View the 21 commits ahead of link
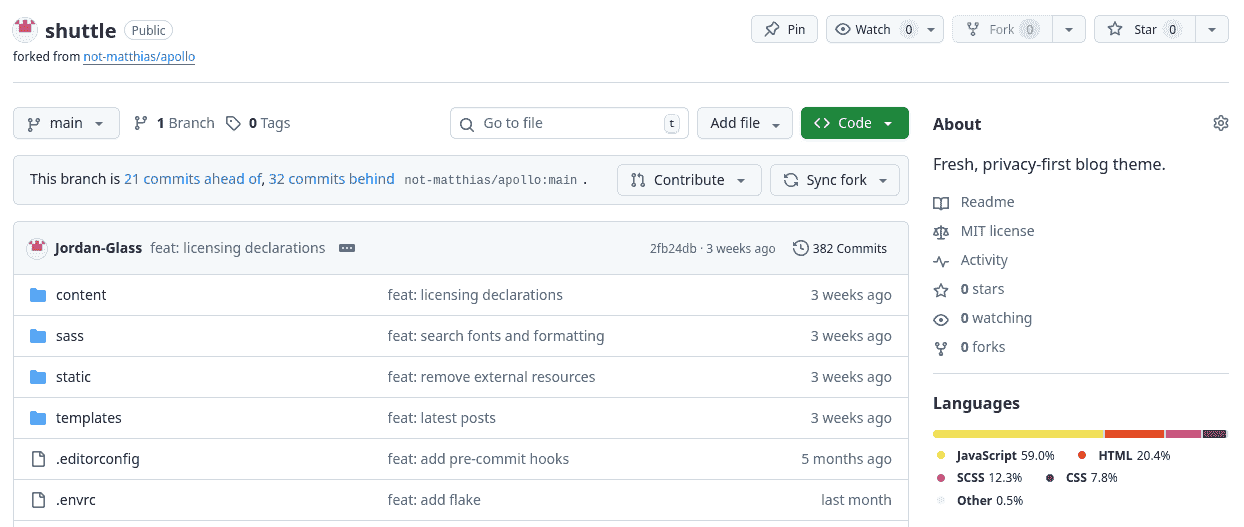The image size is (1244, 527). [192, 179]
